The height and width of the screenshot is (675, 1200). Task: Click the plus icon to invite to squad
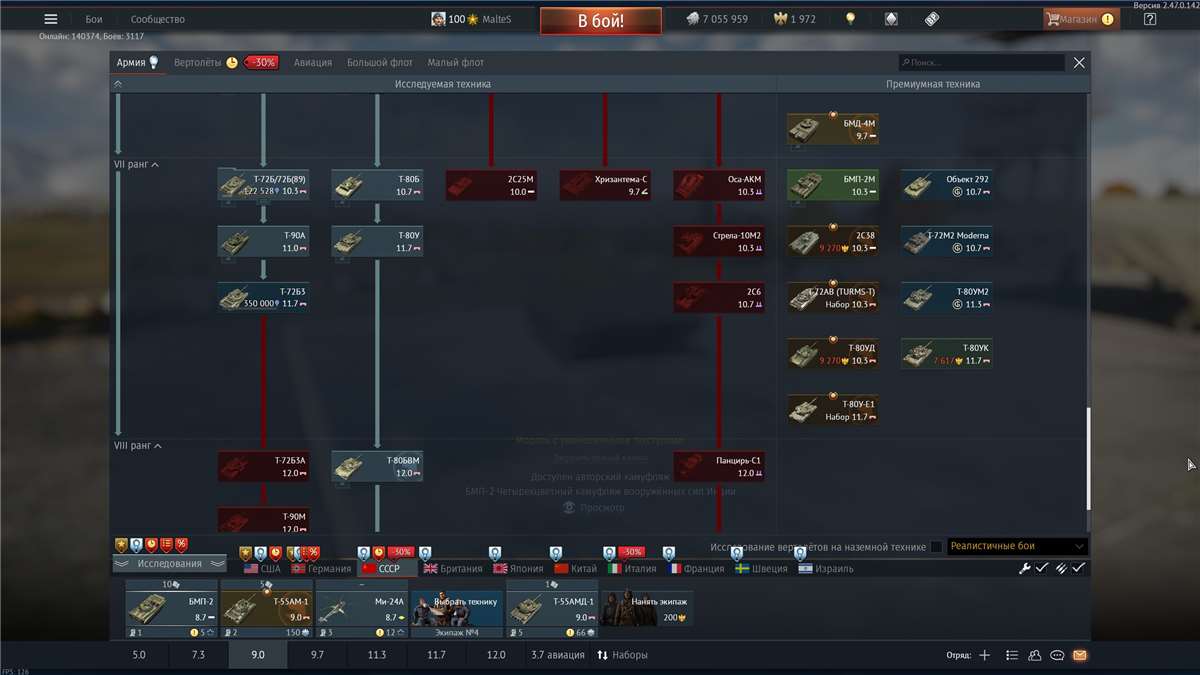(985, 655)
